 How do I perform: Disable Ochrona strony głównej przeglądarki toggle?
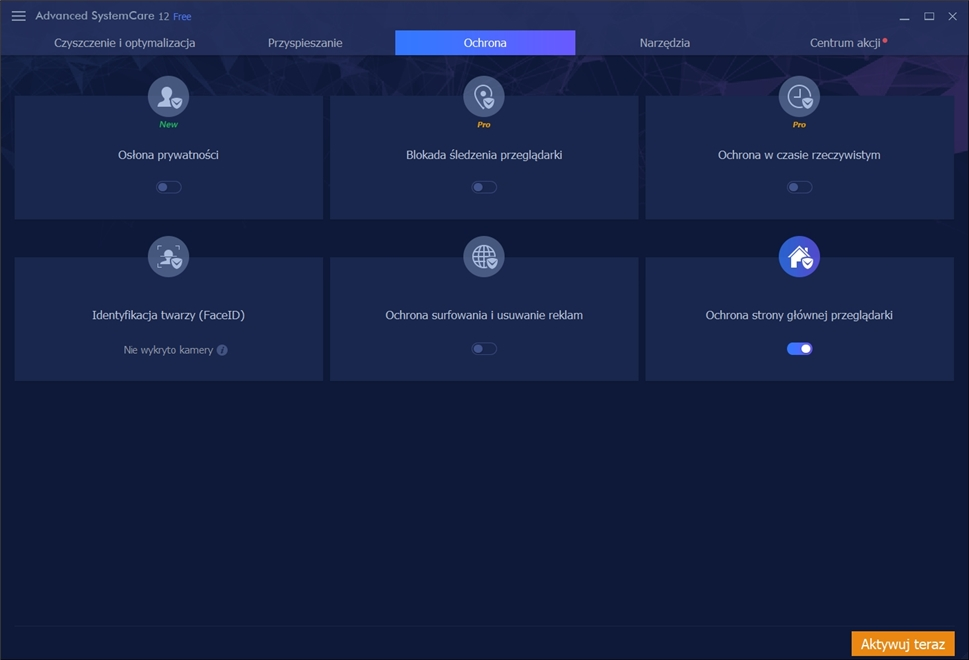point(799,349)
